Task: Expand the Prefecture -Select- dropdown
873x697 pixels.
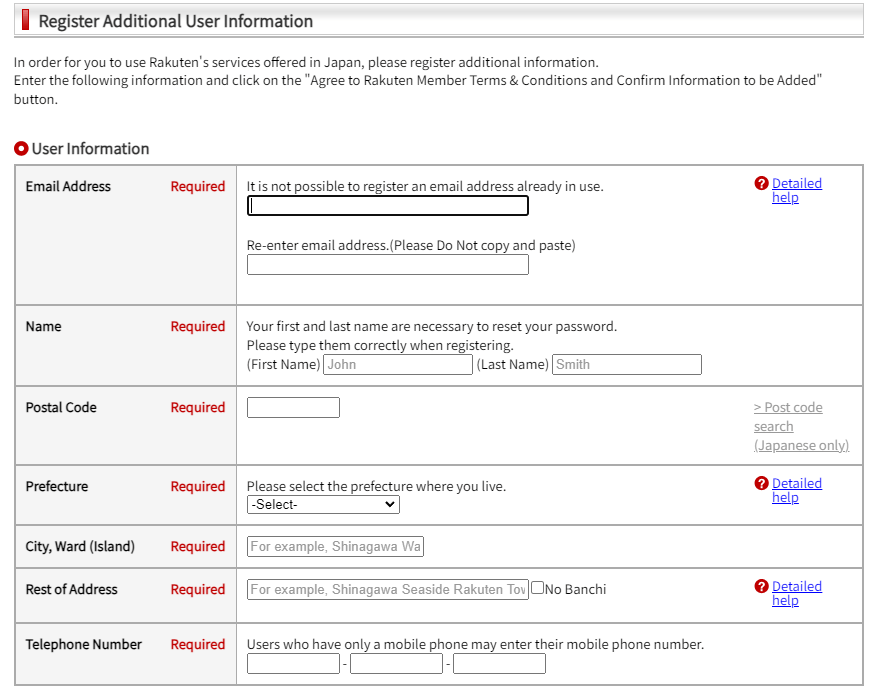Action: click(323, 504)
